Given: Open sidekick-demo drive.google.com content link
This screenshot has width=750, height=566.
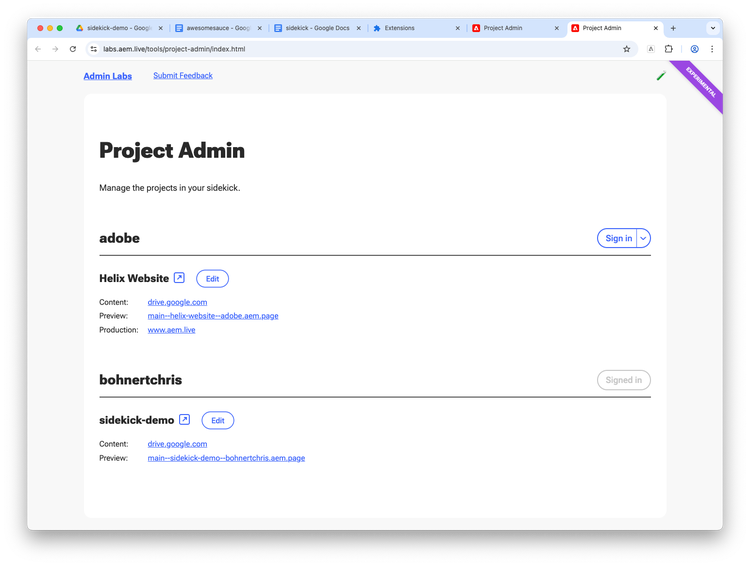Looking at the screenshot, I should tap(177, 444).
